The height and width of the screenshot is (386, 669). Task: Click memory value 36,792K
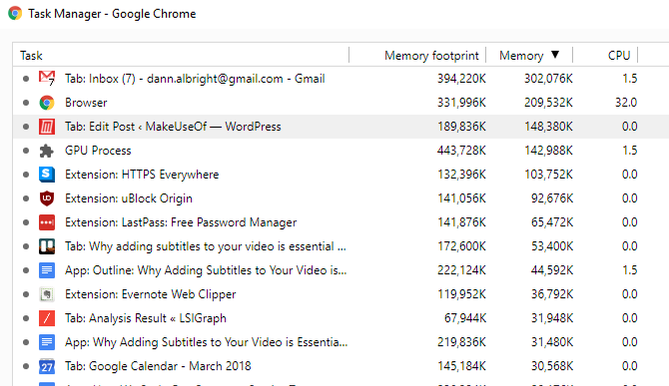click(552, 294)
